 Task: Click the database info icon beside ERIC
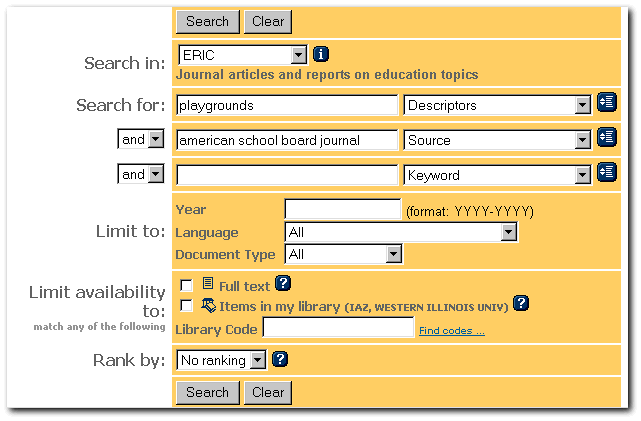(321, 55)
